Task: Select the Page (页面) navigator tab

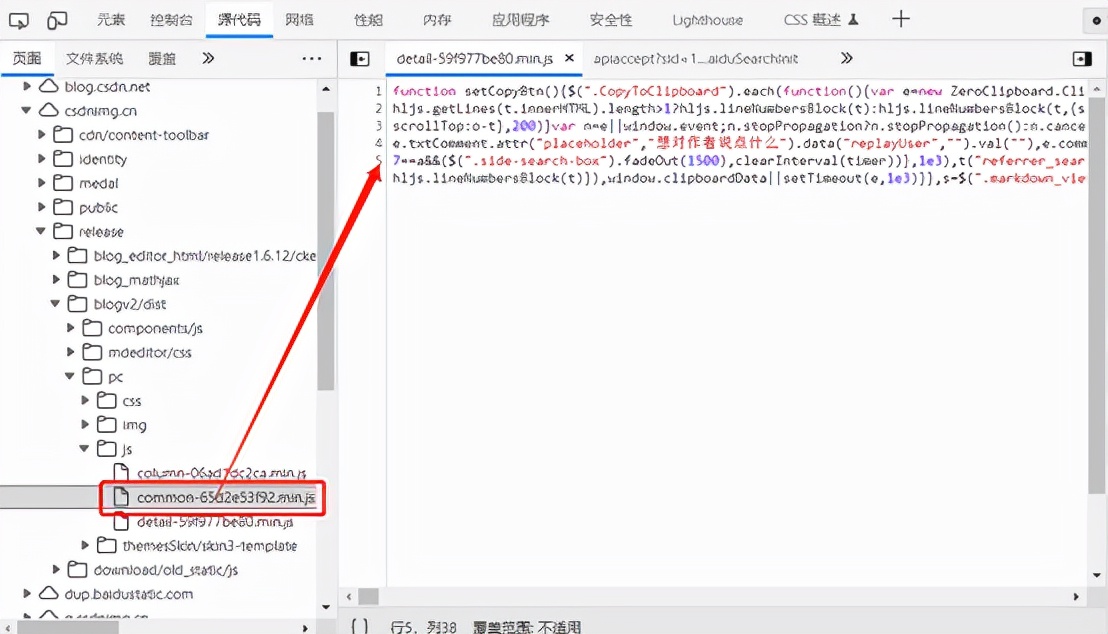Action: [x=27, y=59]
